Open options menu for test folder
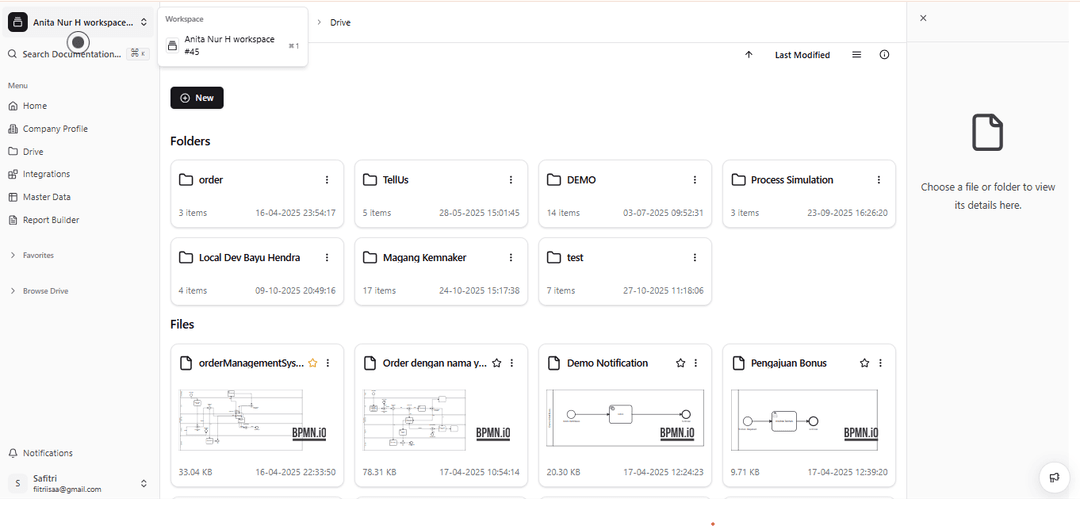The width and height of the screenshot is (1080, 527). point(695,258)
